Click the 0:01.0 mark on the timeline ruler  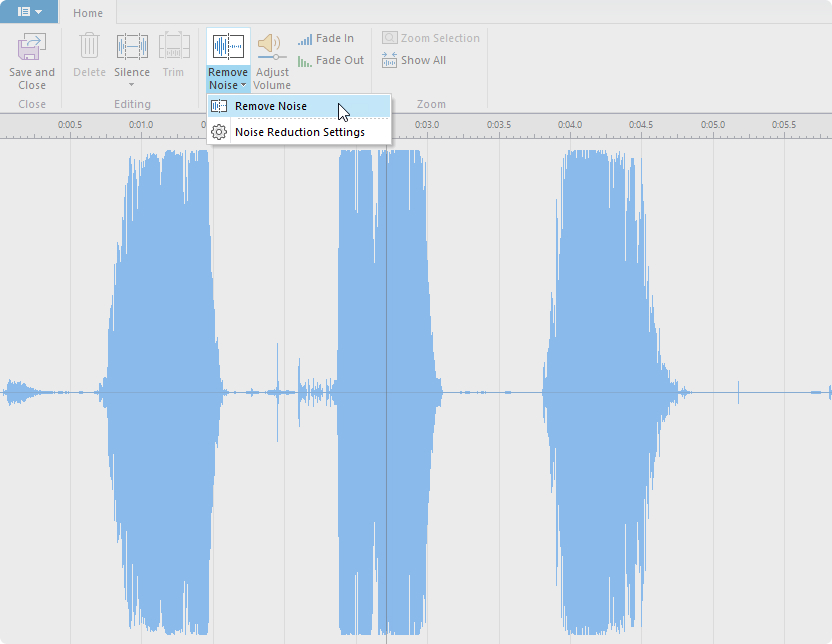coord(141,126)
